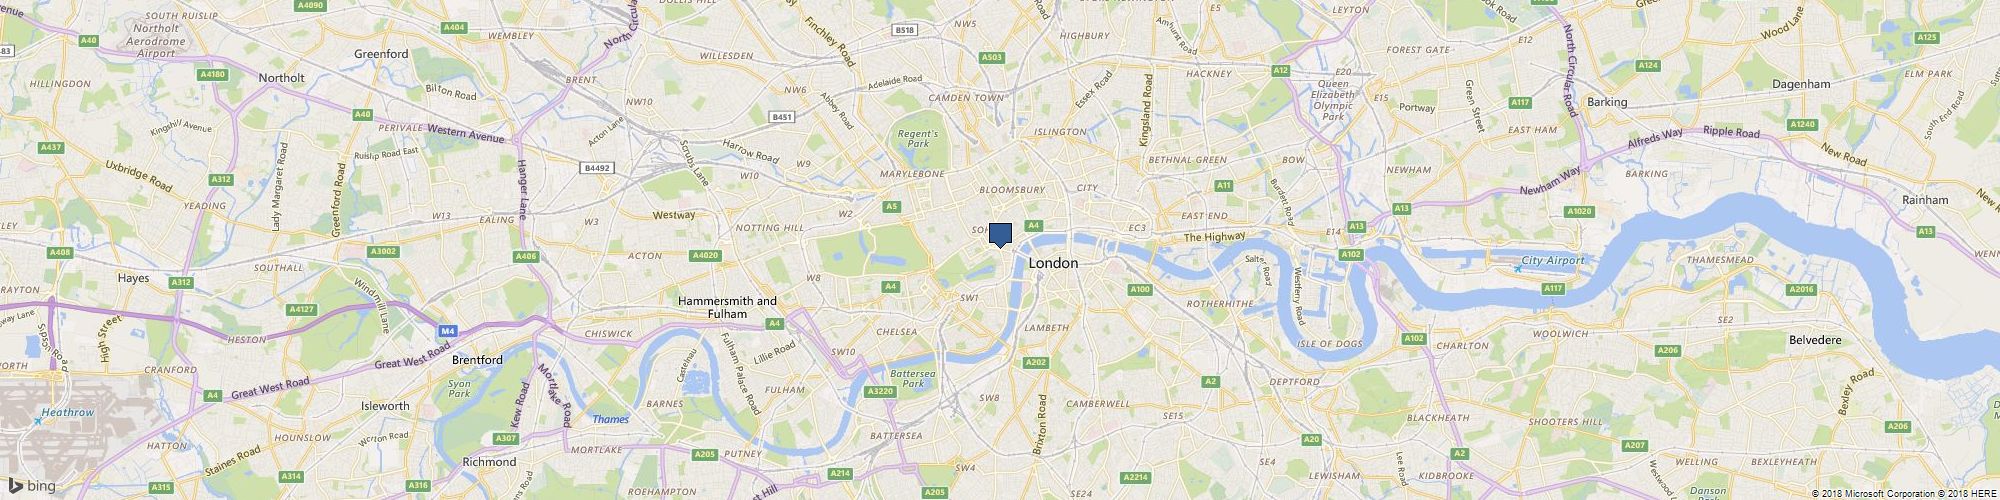Click the Hammersmith and Fulham label
This screenshot has height=500, width=2000.
(727, 307)
